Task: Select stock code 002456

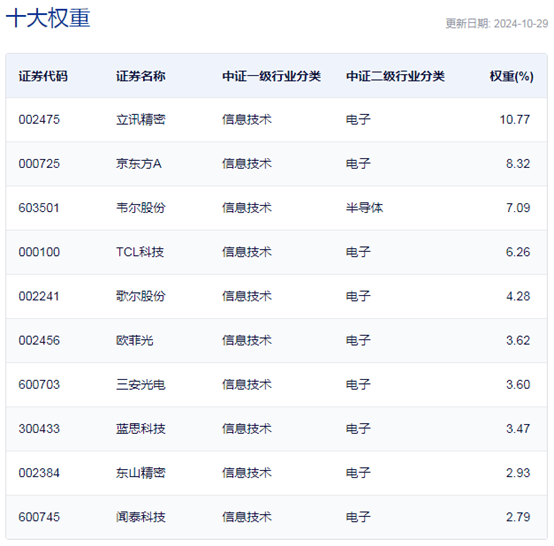Action: [39, 340]
